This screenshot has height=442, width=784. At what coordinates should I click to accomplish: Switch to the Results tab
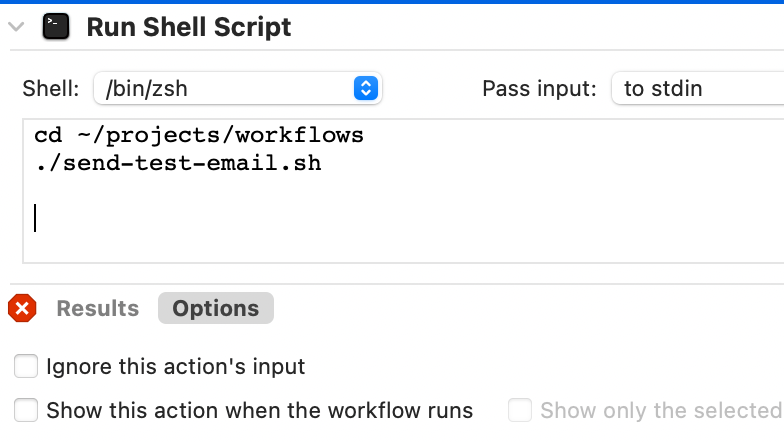(x=98, y=308)
